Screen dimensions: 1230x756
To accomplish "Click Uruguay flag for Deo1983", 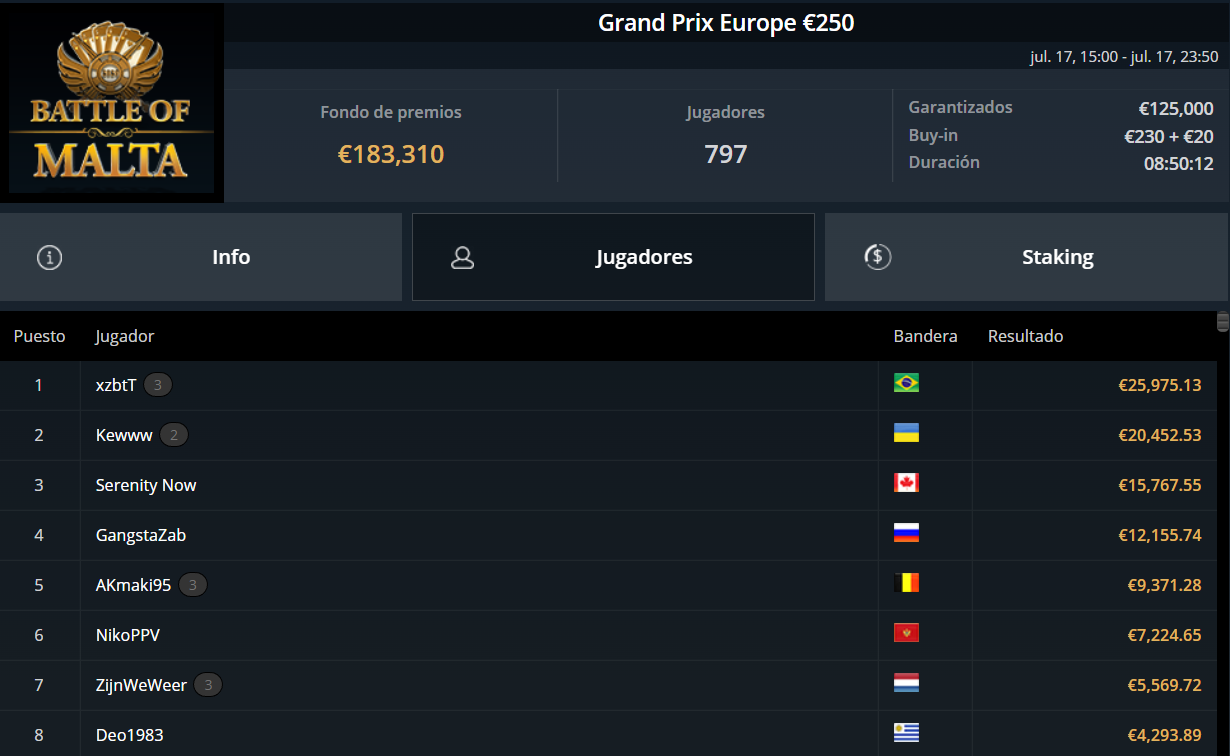I will coord(906,733).
